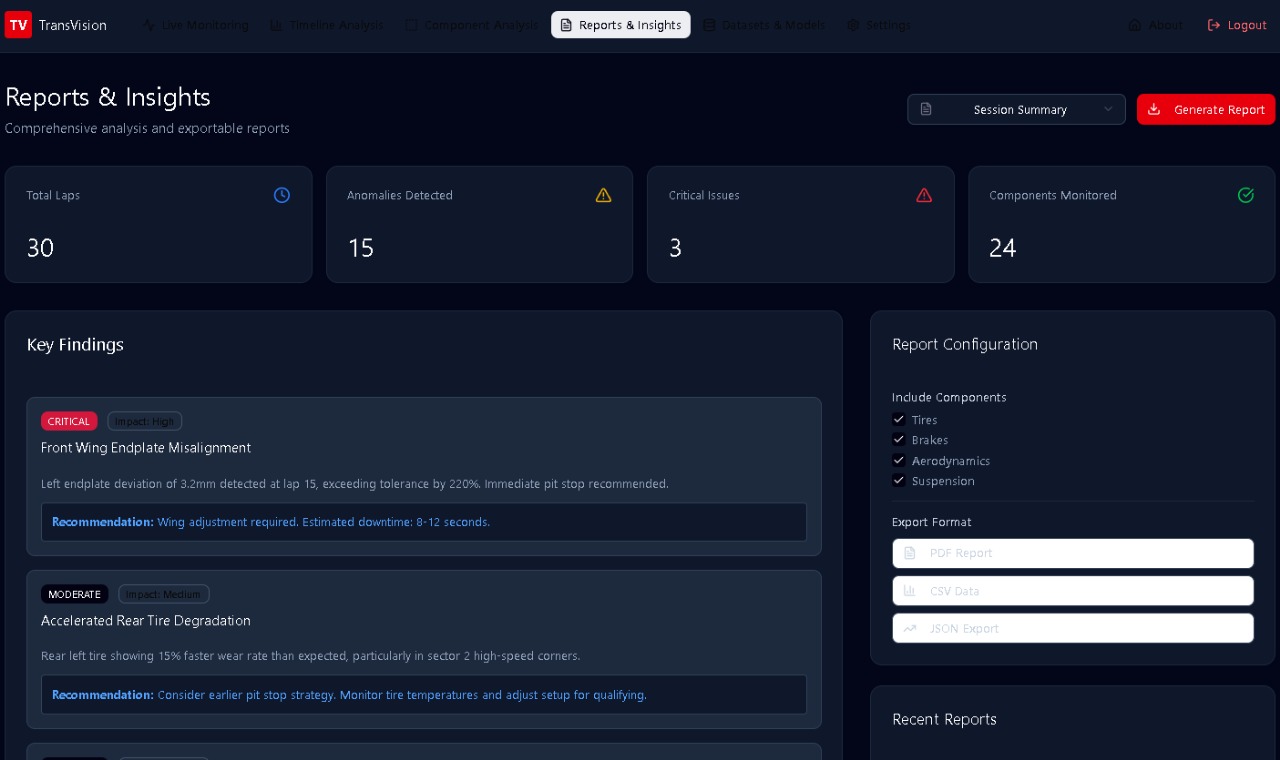Screen dimensions: 1280x760
Task: Switch to the Timeline Analysis tab
Action: (326, 25)
